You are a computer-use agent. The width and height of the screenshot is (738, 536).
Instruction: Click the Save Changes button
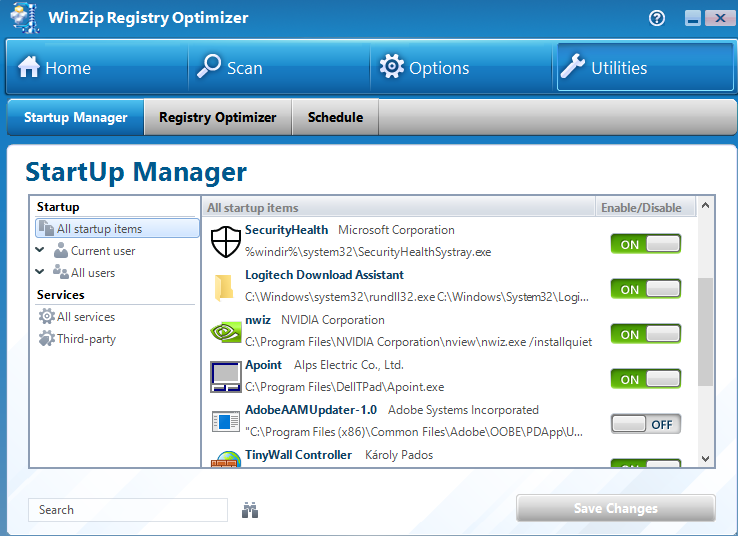(616, 508)
